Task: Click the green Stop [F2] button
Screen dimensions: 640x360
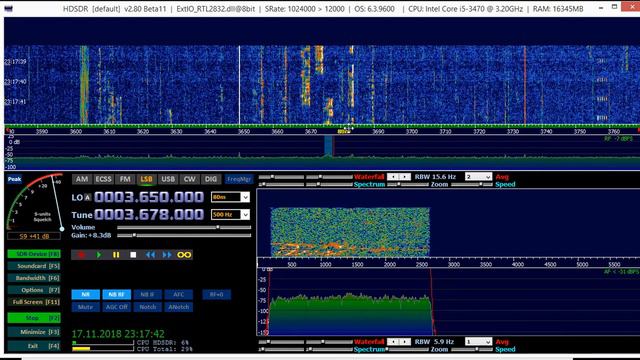Action: pos(34,318)
